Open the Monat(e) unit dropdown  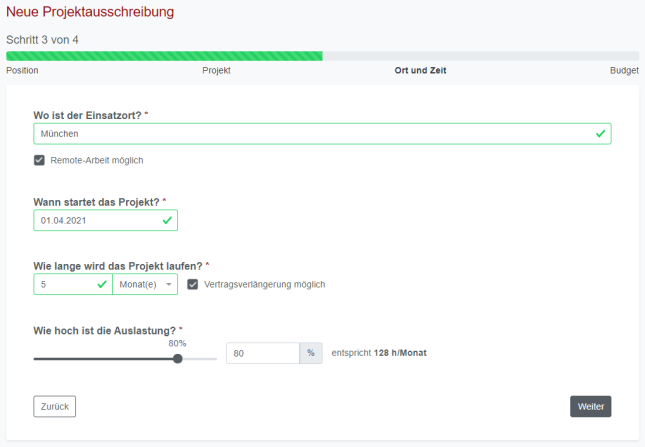[x=146, y=285]
